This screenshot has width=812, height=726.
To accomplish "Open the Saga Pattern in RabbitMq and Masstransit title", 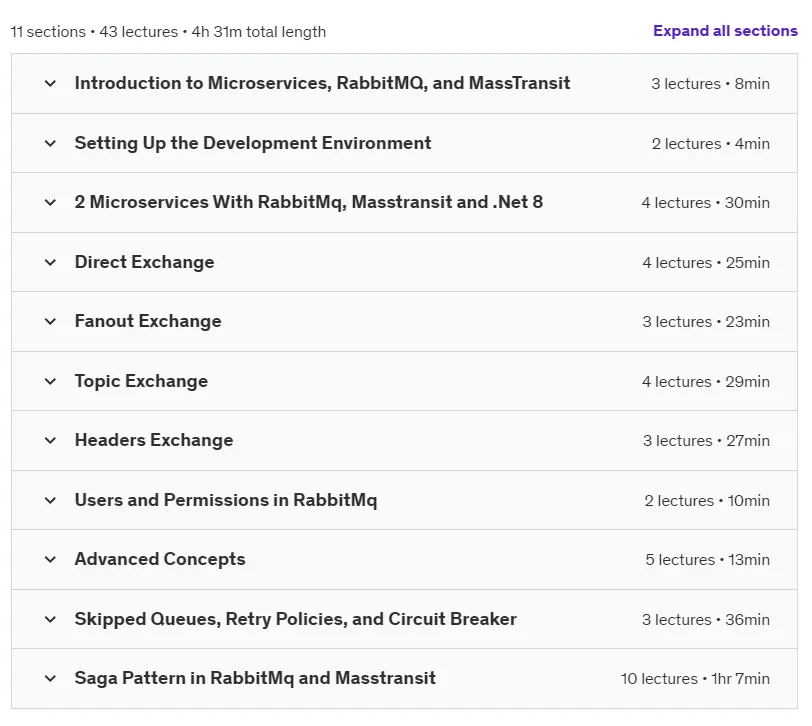I will [x=255, y=678].
